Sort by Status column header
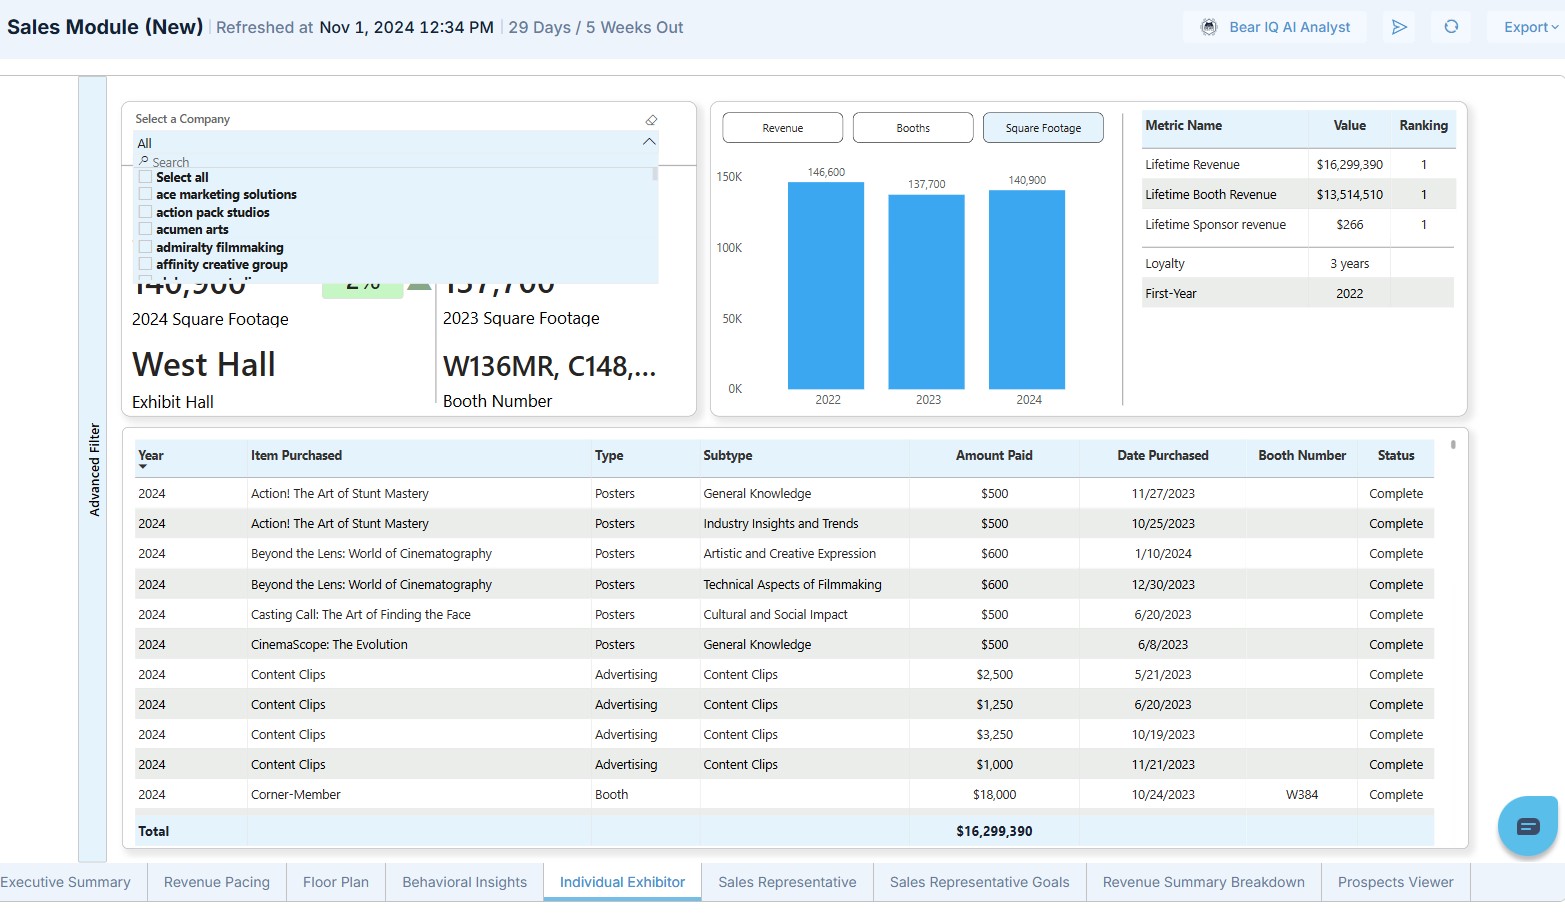Viewport: 1565px width, 918px height. (1396, 456)
